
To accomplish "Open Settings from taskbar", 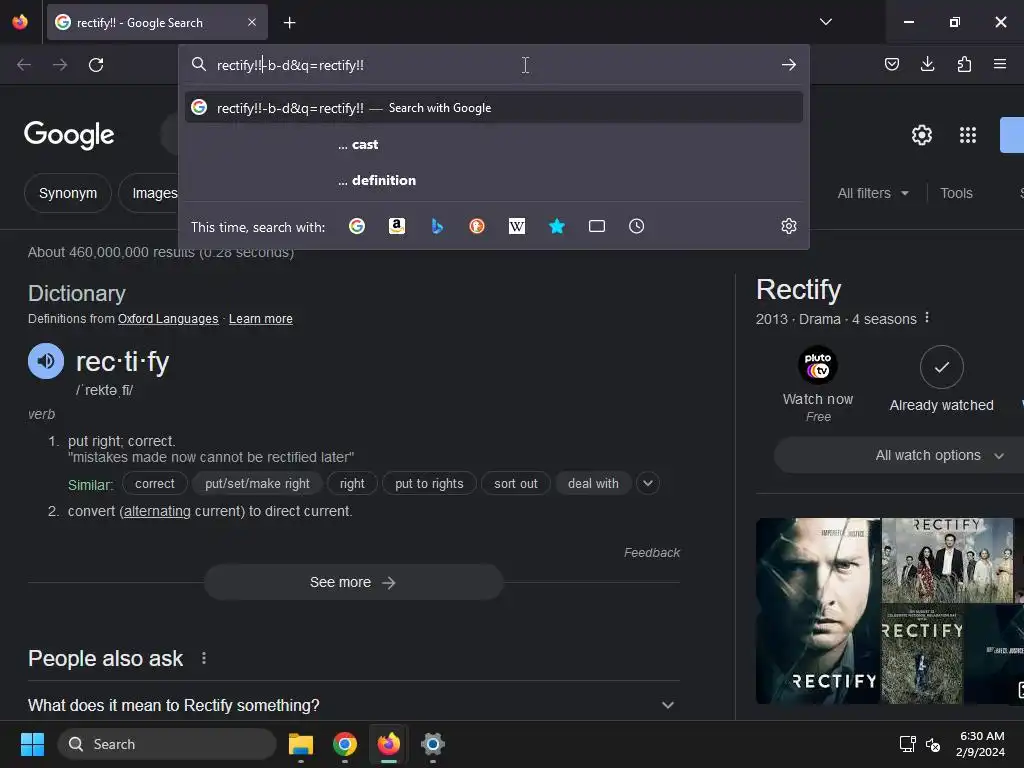I will click(x=432, y=744).
